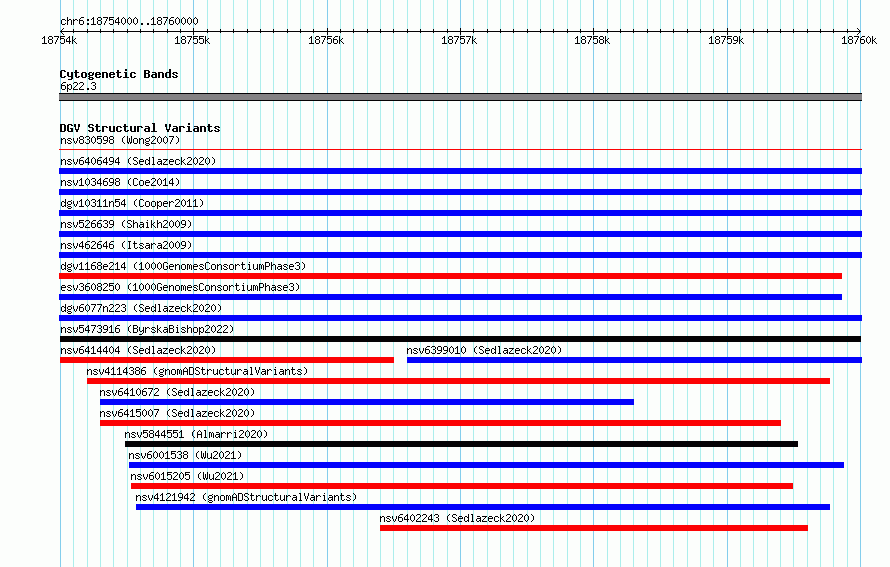Viewport: 890px width, 567px height.
Task: Click the gray 6p22.3 cytogenetic band bar
Action: (460, 97)
